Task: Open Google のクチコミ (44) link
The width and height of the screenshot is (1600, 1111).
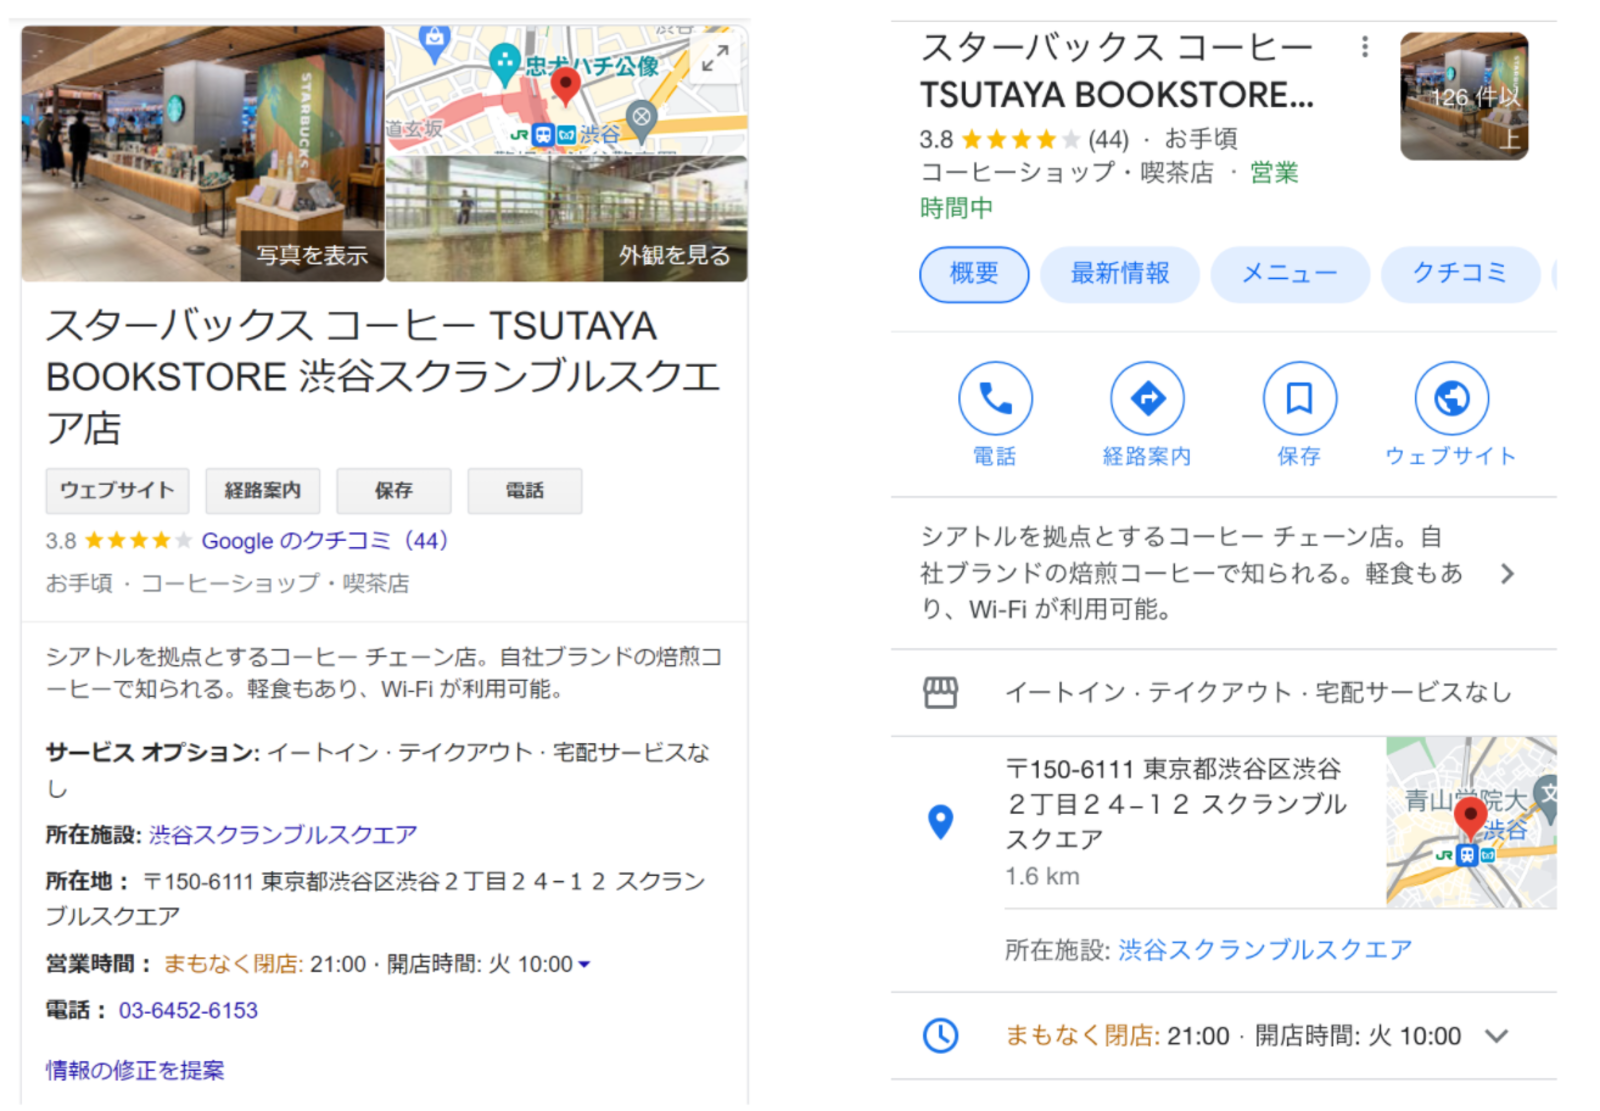Action: pos(325,541)
